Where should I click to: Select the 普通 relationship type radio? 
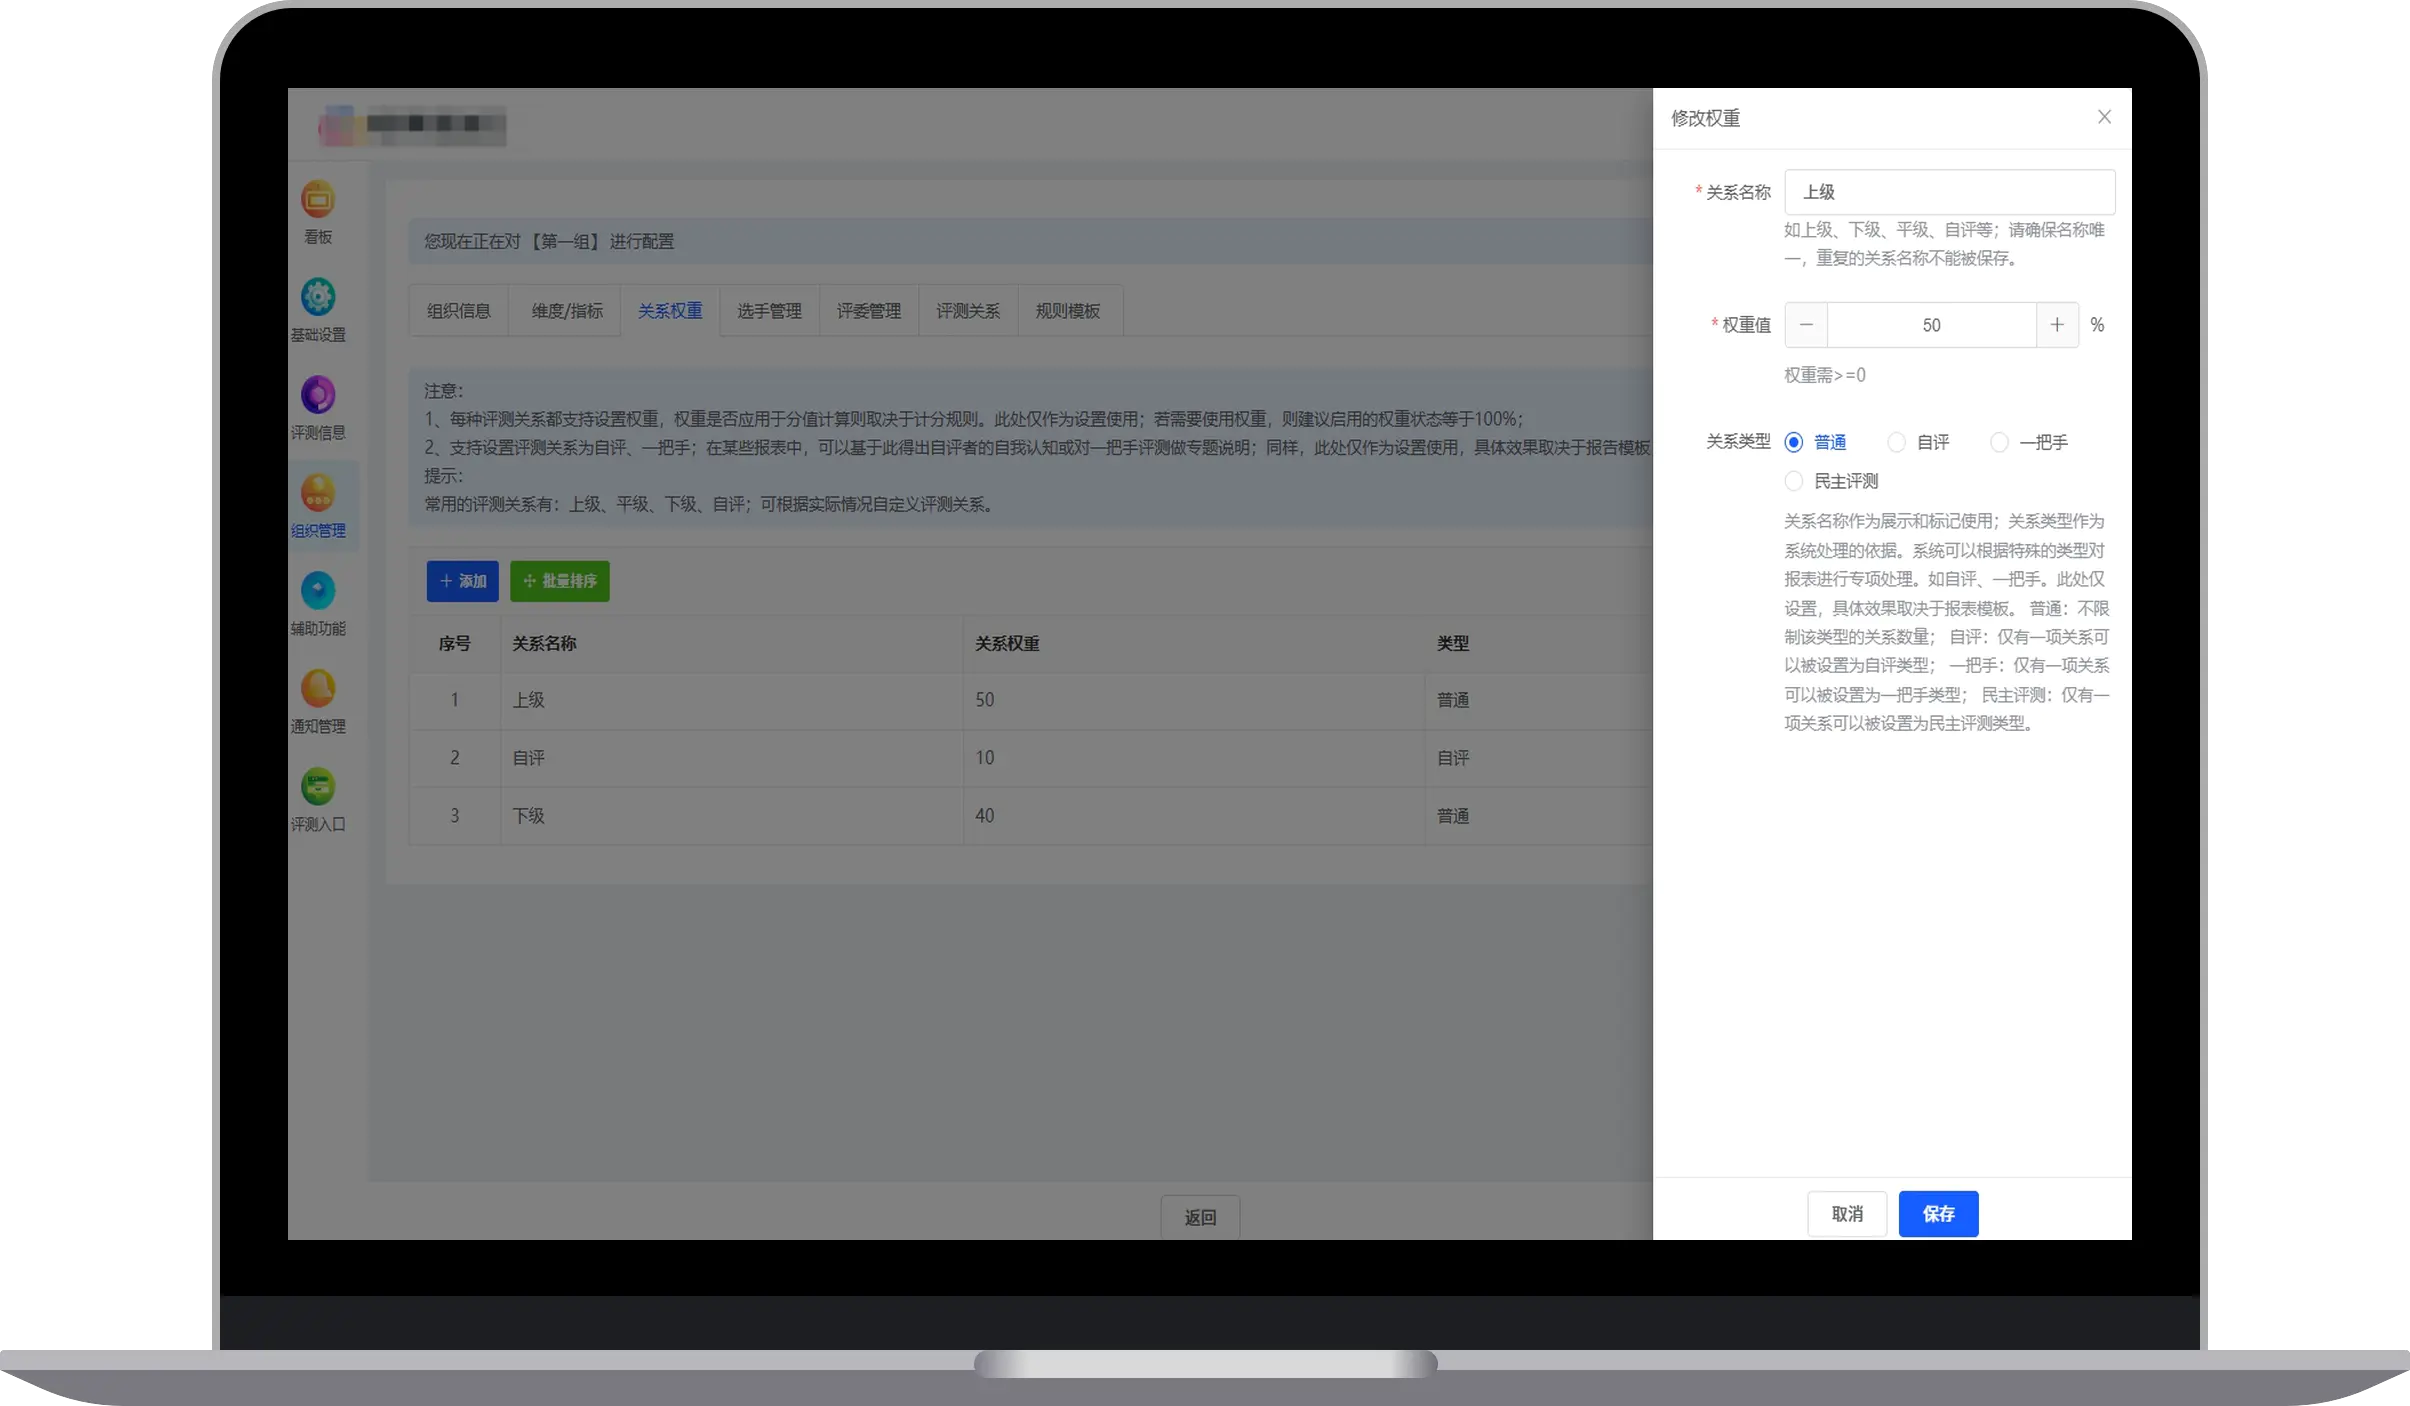tap(1794, 442)
